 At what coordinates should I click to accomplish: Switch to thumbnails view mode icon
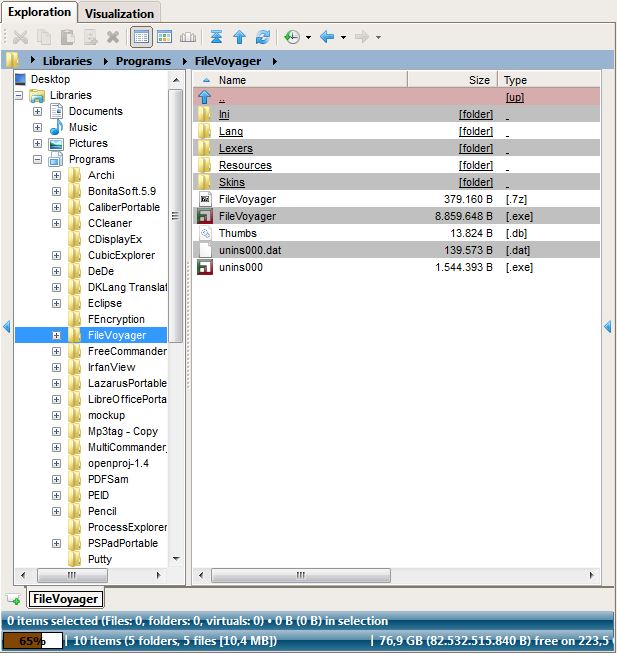pyautogui.click(x=188, y=38)
